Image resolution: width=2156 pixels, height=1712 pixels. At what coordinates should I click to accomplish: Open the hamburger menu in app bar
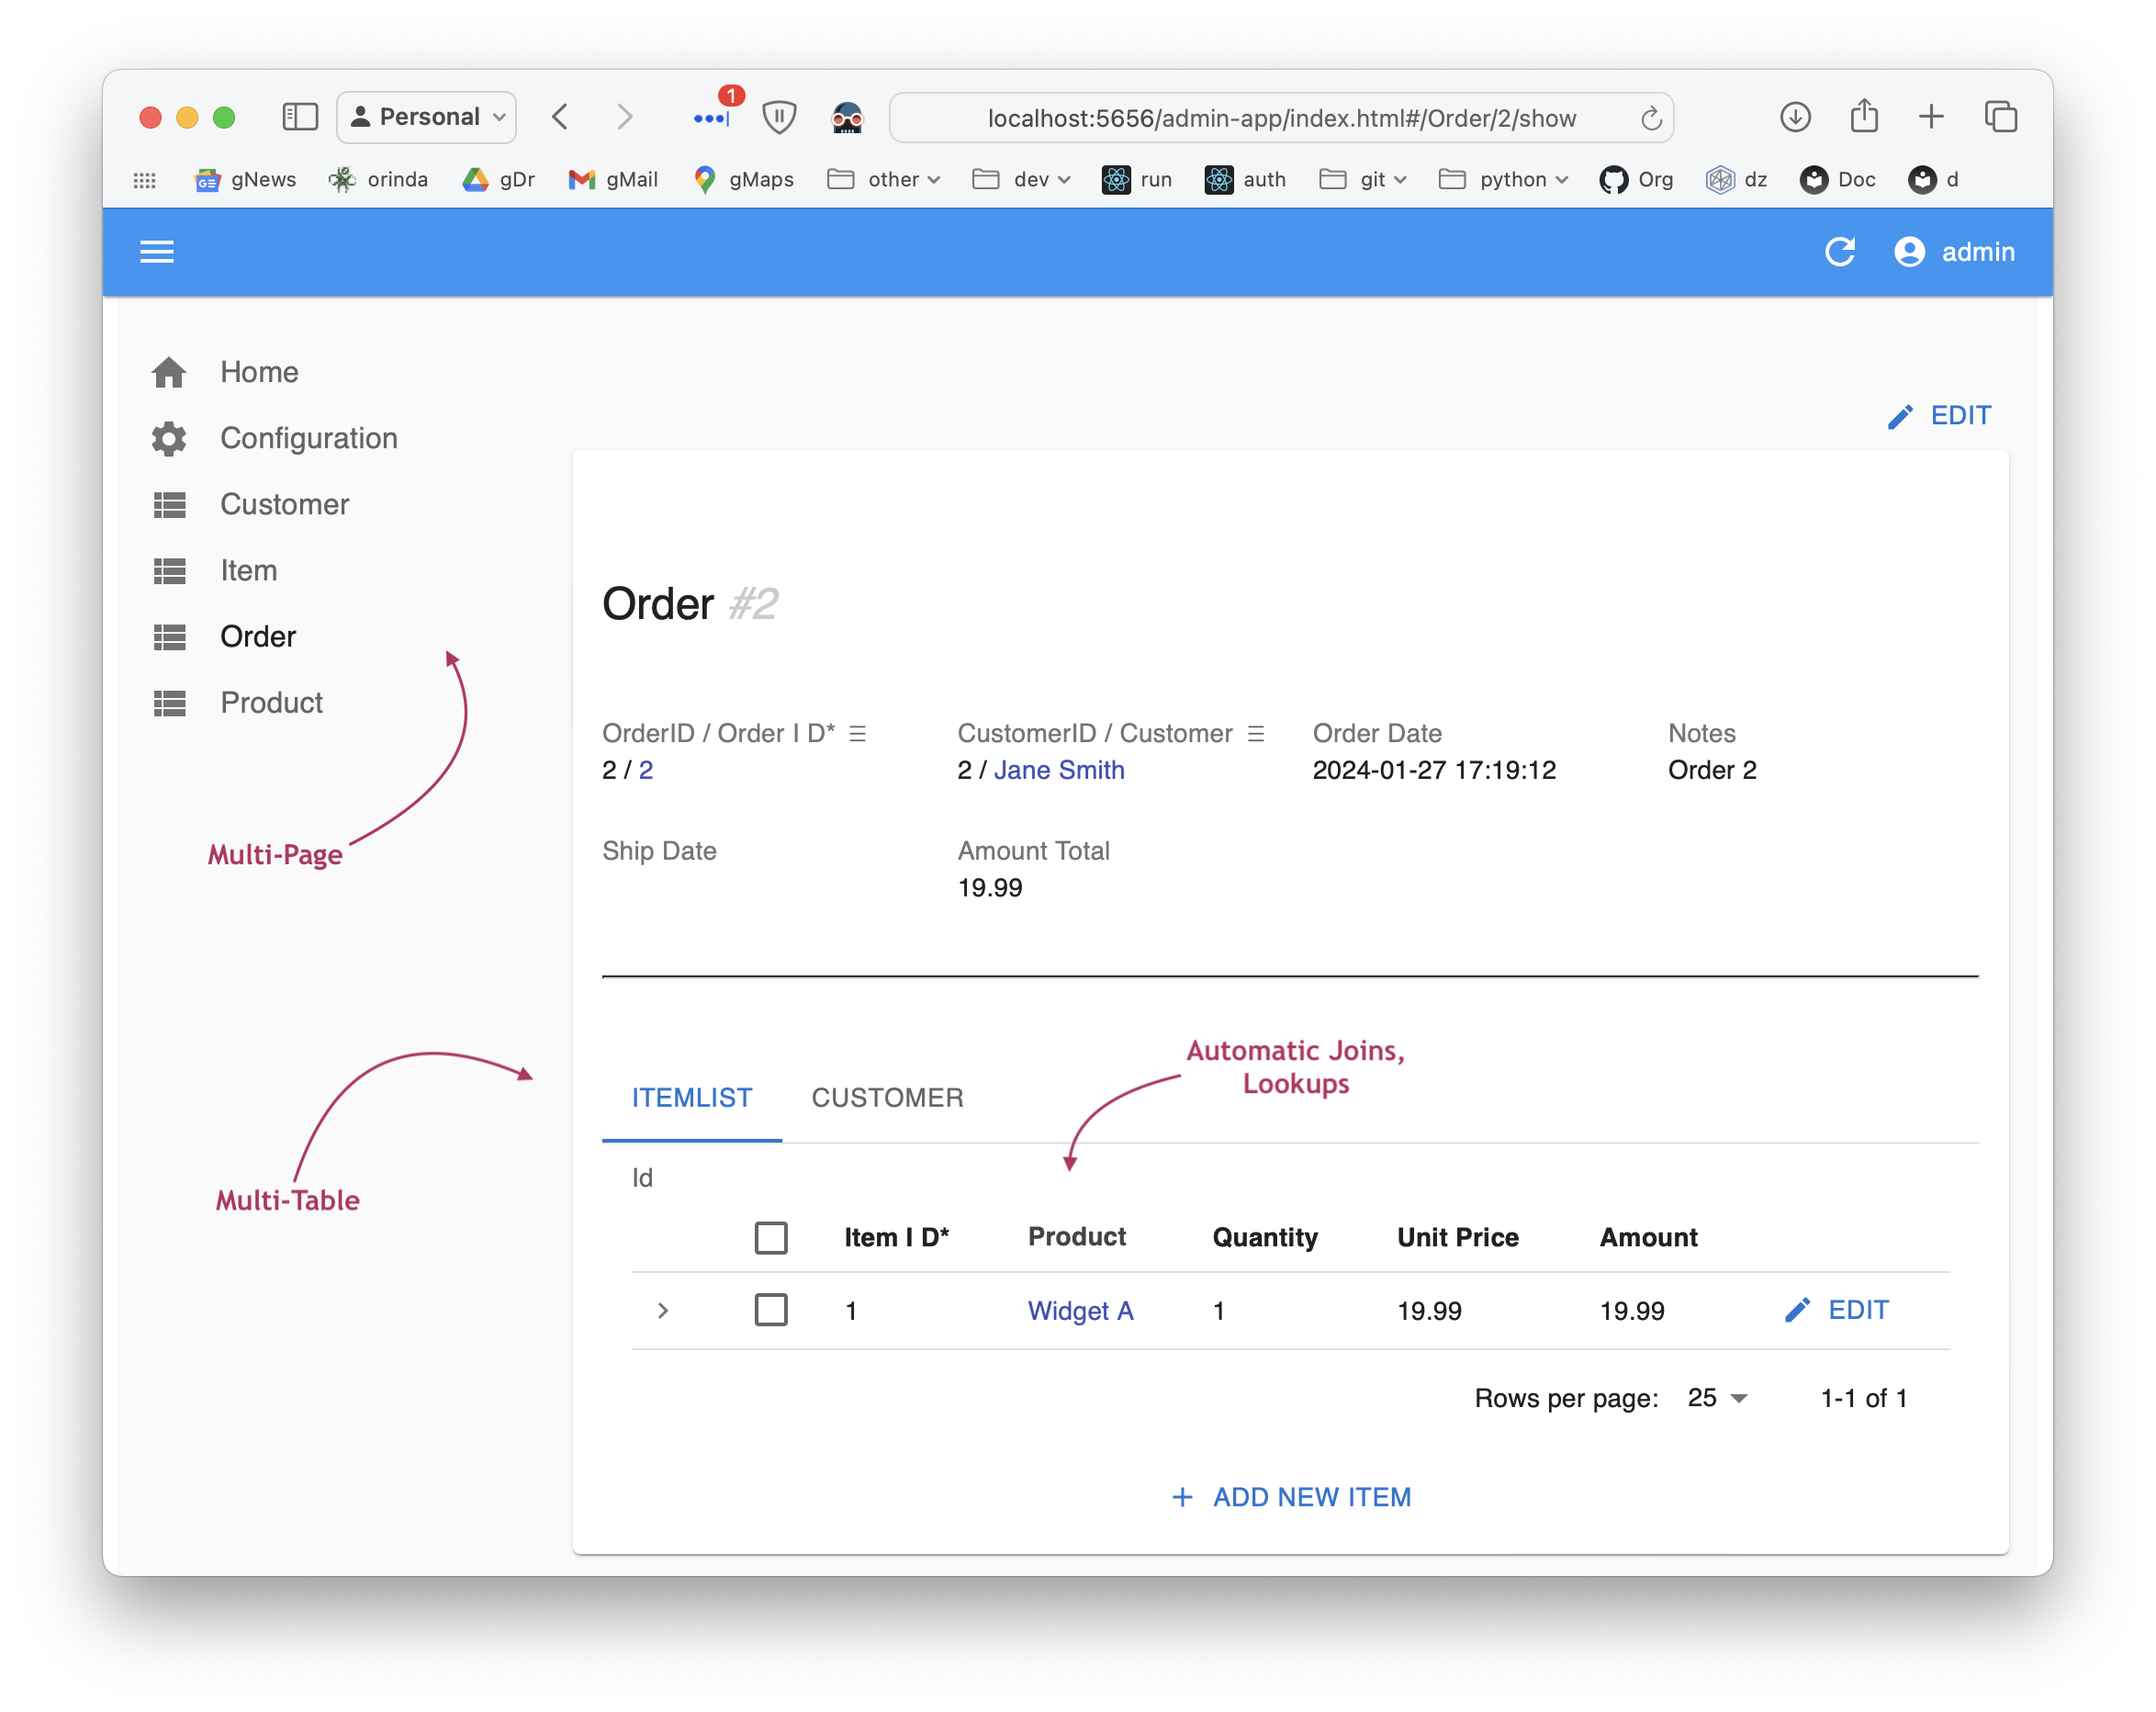[157, 252]
